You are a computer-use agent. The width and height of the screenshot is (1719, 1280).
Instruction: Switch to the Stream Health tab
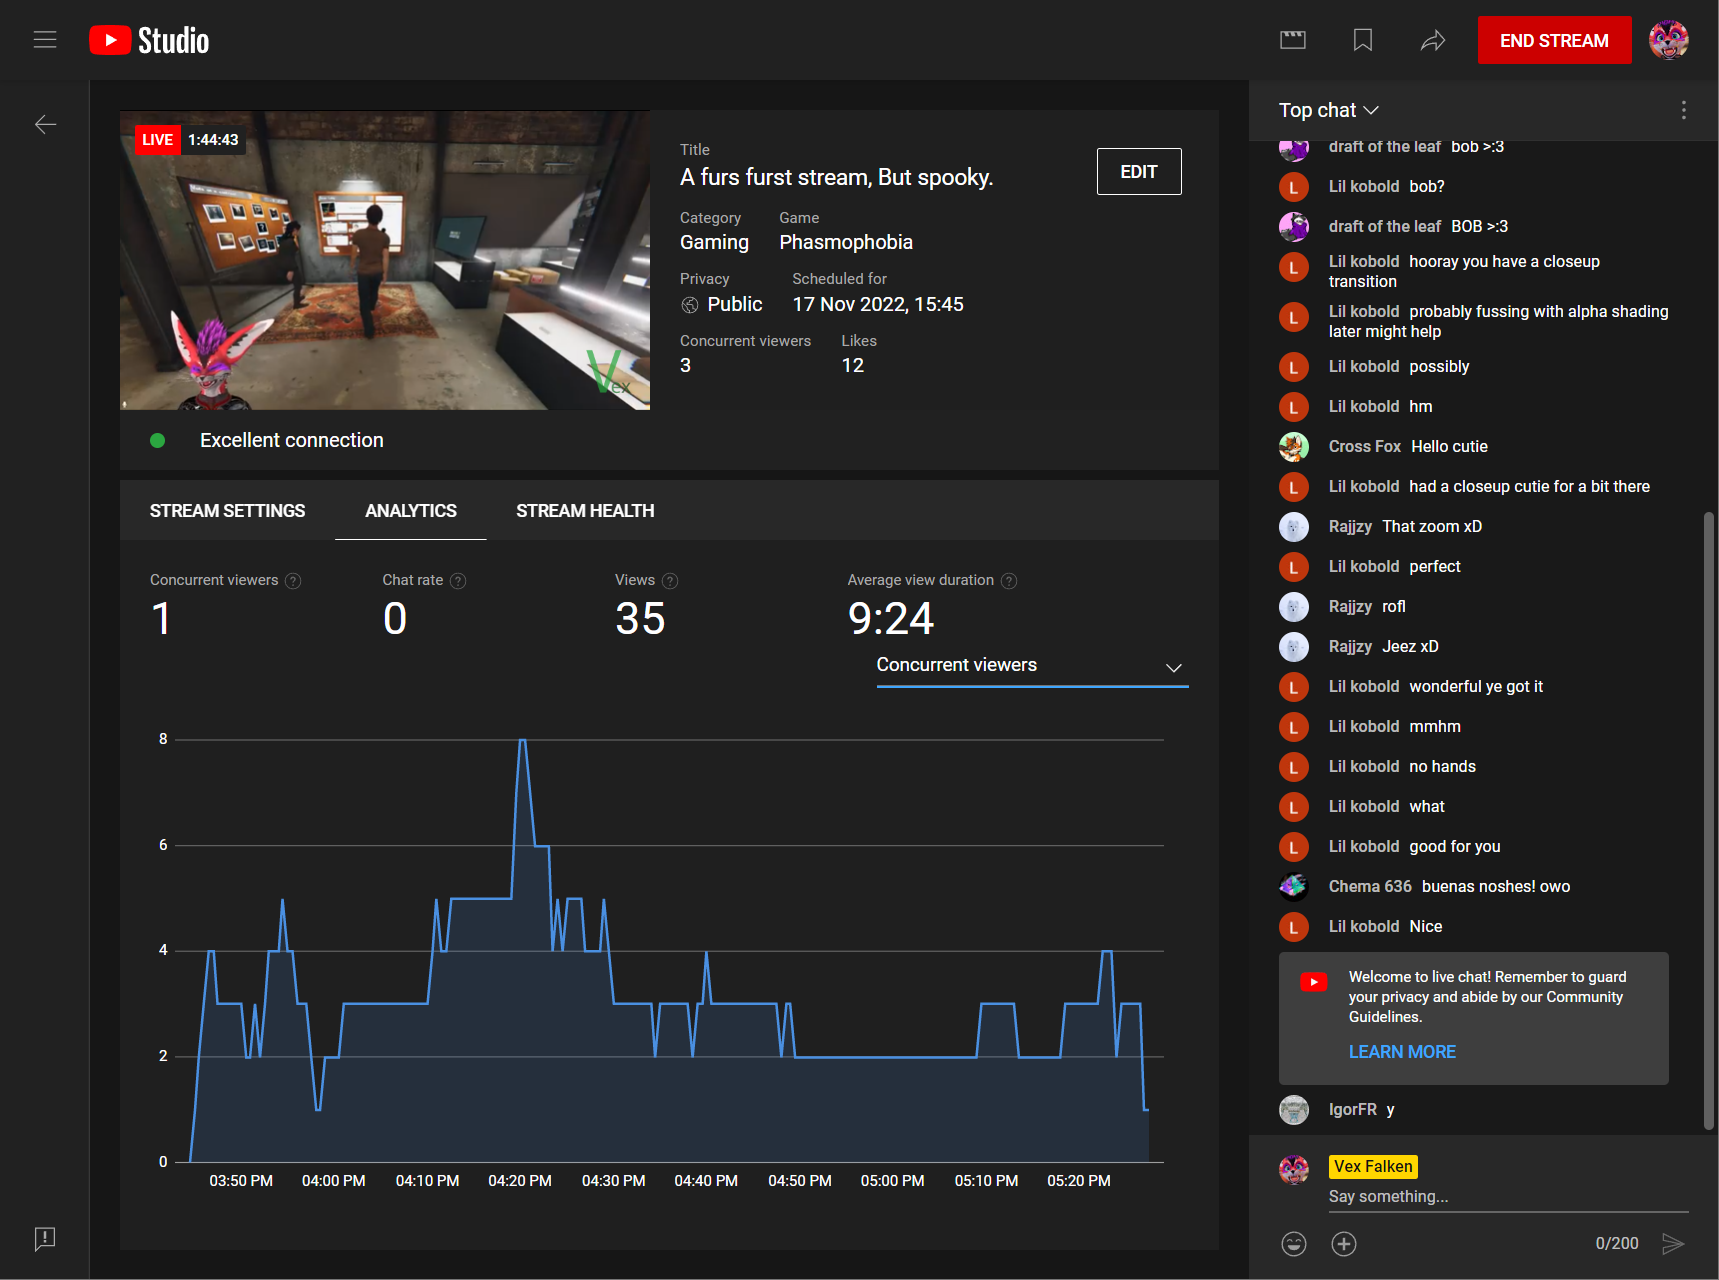[x=585, y=511]
